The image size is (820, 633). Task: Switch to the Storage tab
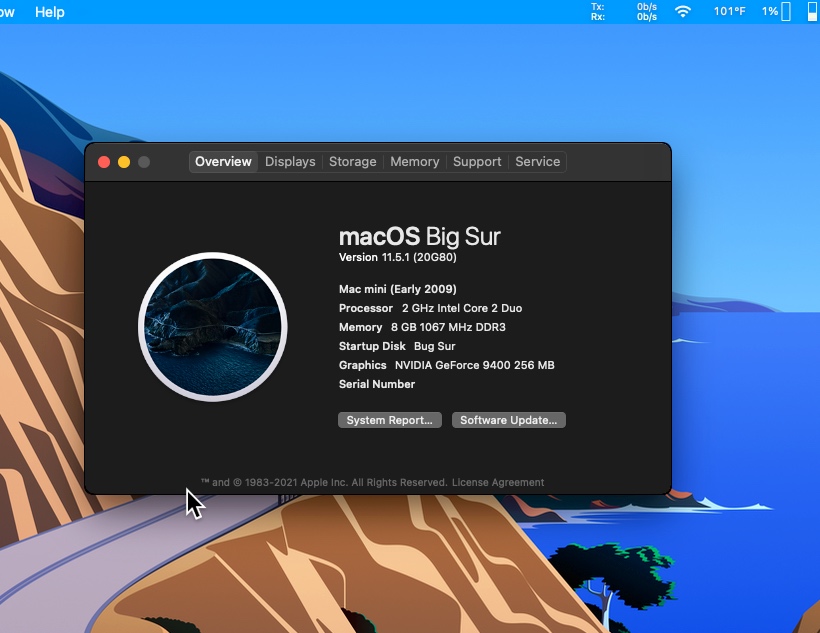(352, 162)
